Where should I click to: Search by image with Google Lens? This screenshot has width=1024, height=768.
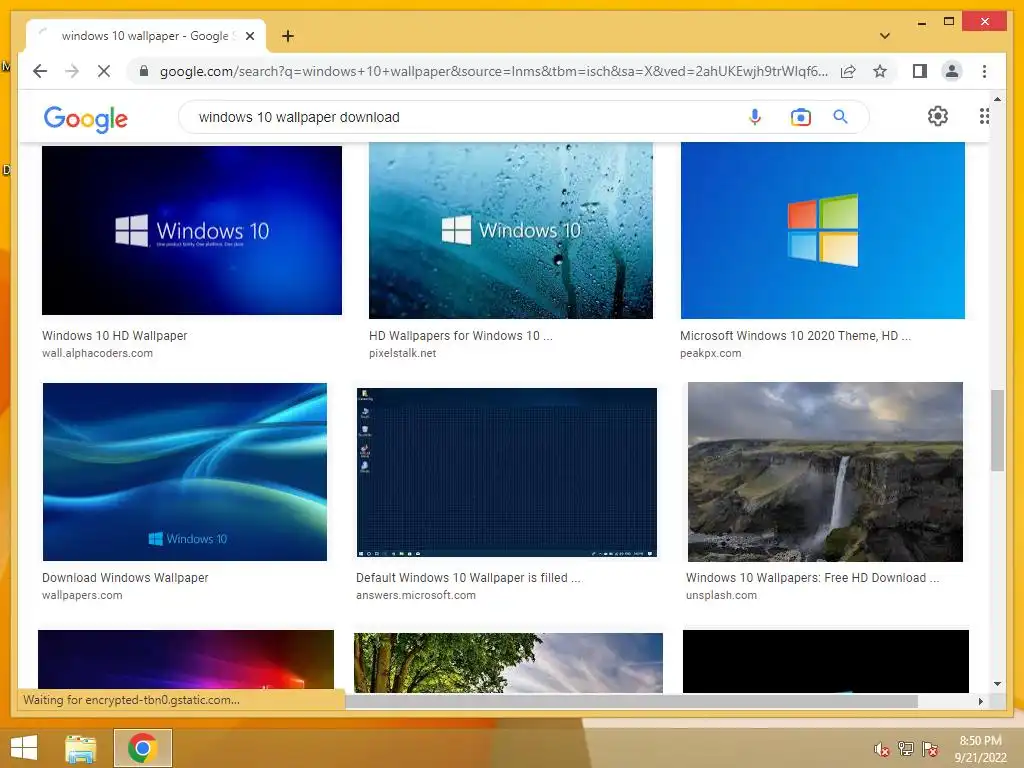point(801,117)
